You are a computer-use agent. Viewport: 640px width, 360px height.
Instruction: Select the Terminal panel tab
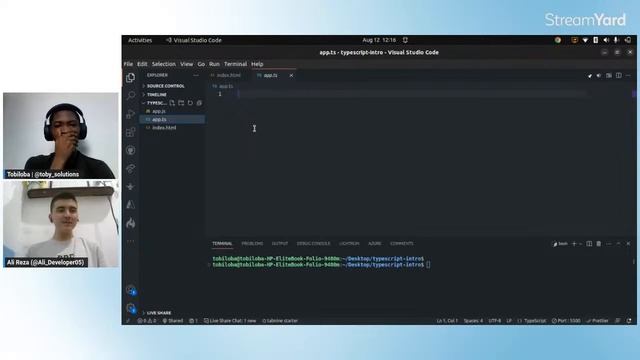[222, 244]
